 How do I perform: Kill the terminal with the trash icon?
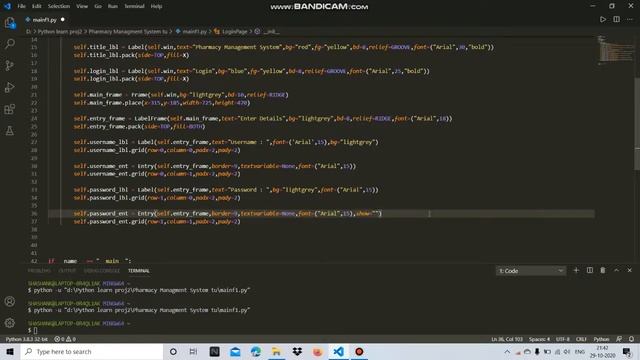point(603,270)
